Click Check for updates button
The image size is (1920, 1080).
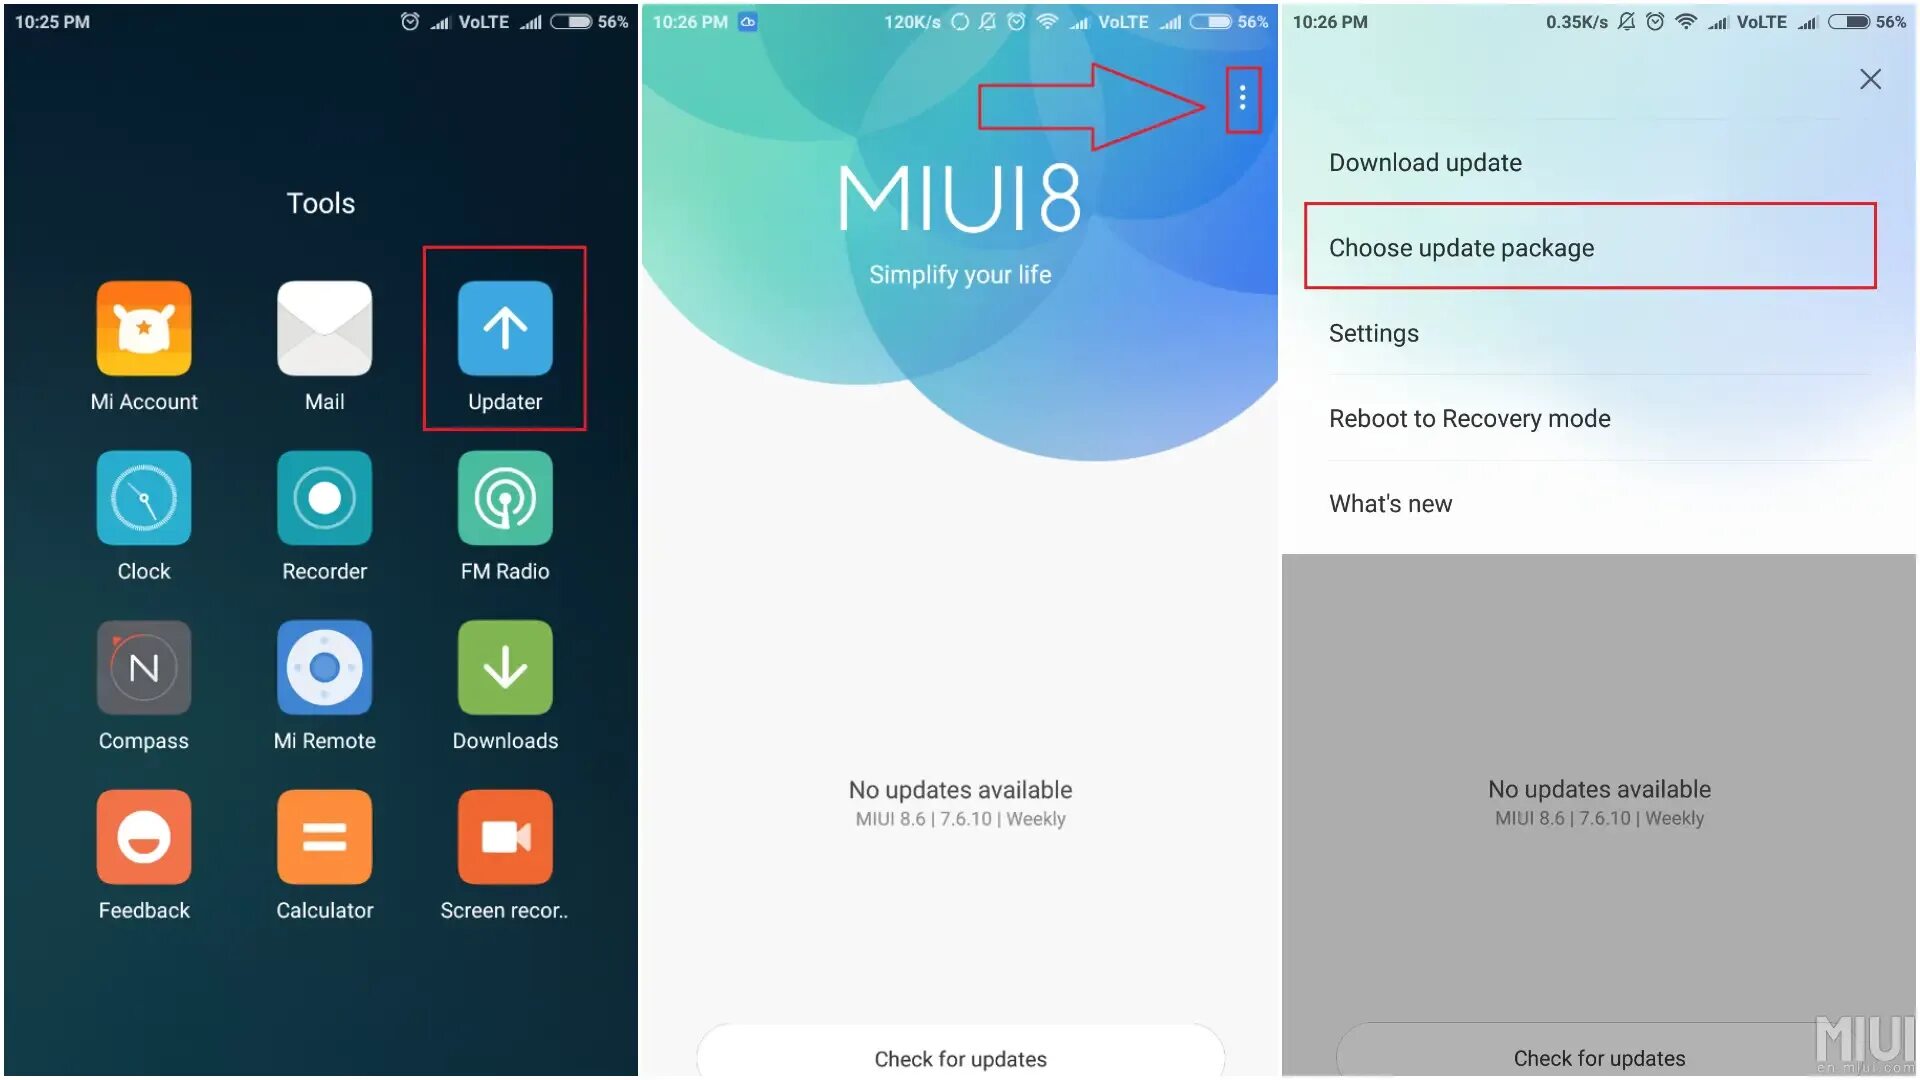coord(960,1058)
